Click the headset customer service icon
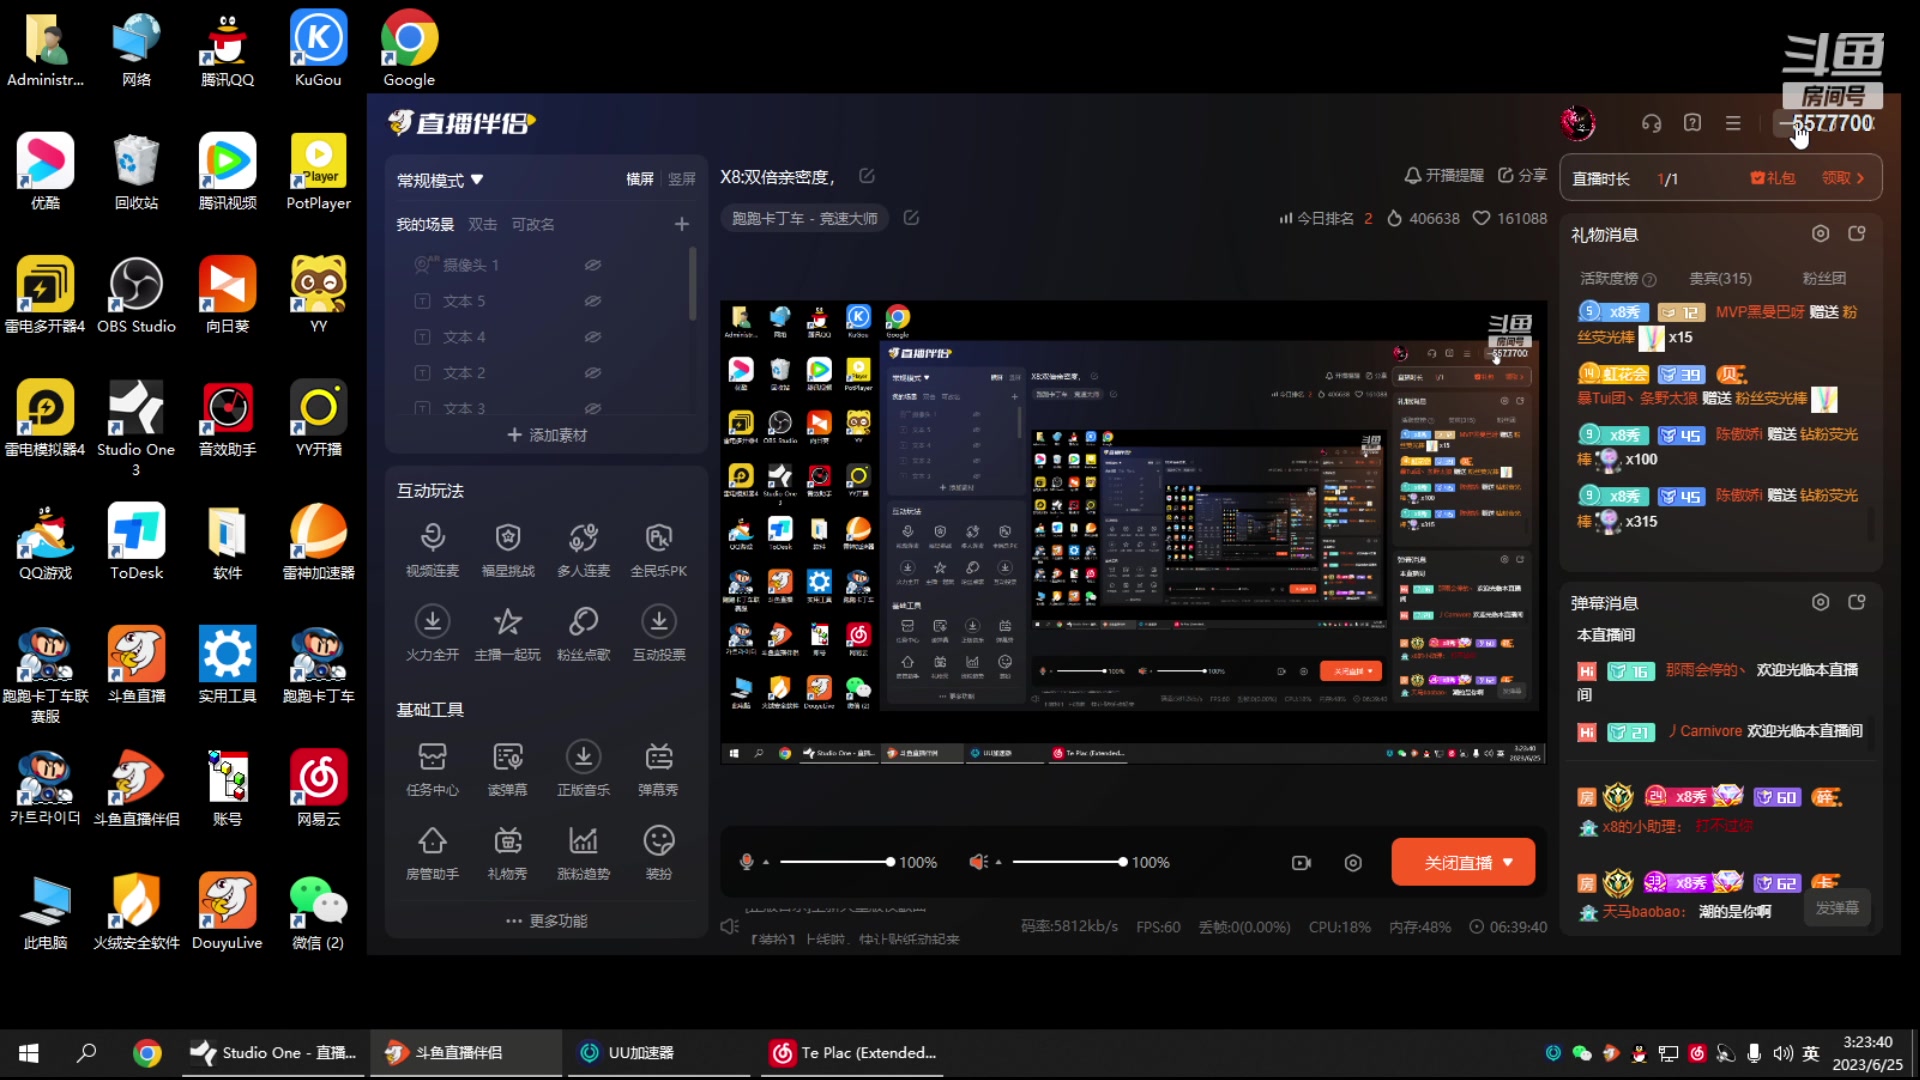Image resolution: width=1920 pixels, height=1080 pixels. (1651, 123)
